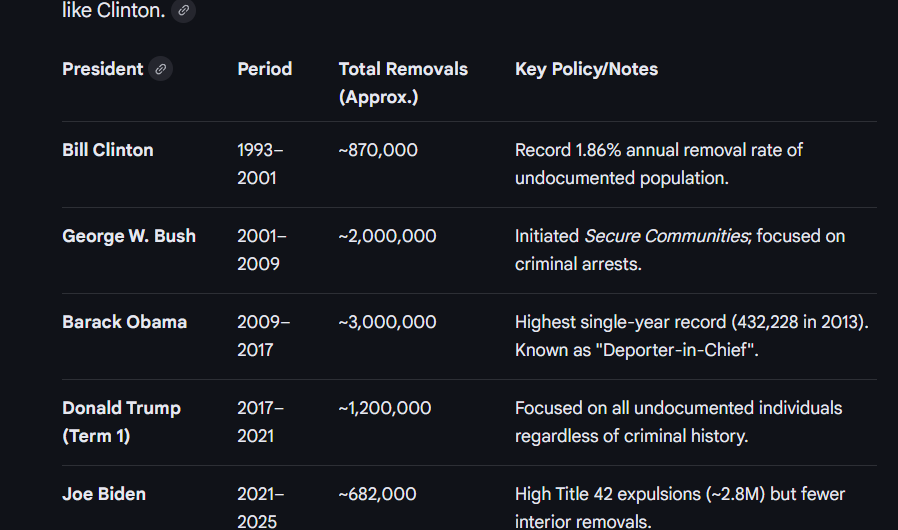The width and height of the screenshot is (898, 530).
Task: Click the George W. Bush name cell
Action: click(129, 236)
